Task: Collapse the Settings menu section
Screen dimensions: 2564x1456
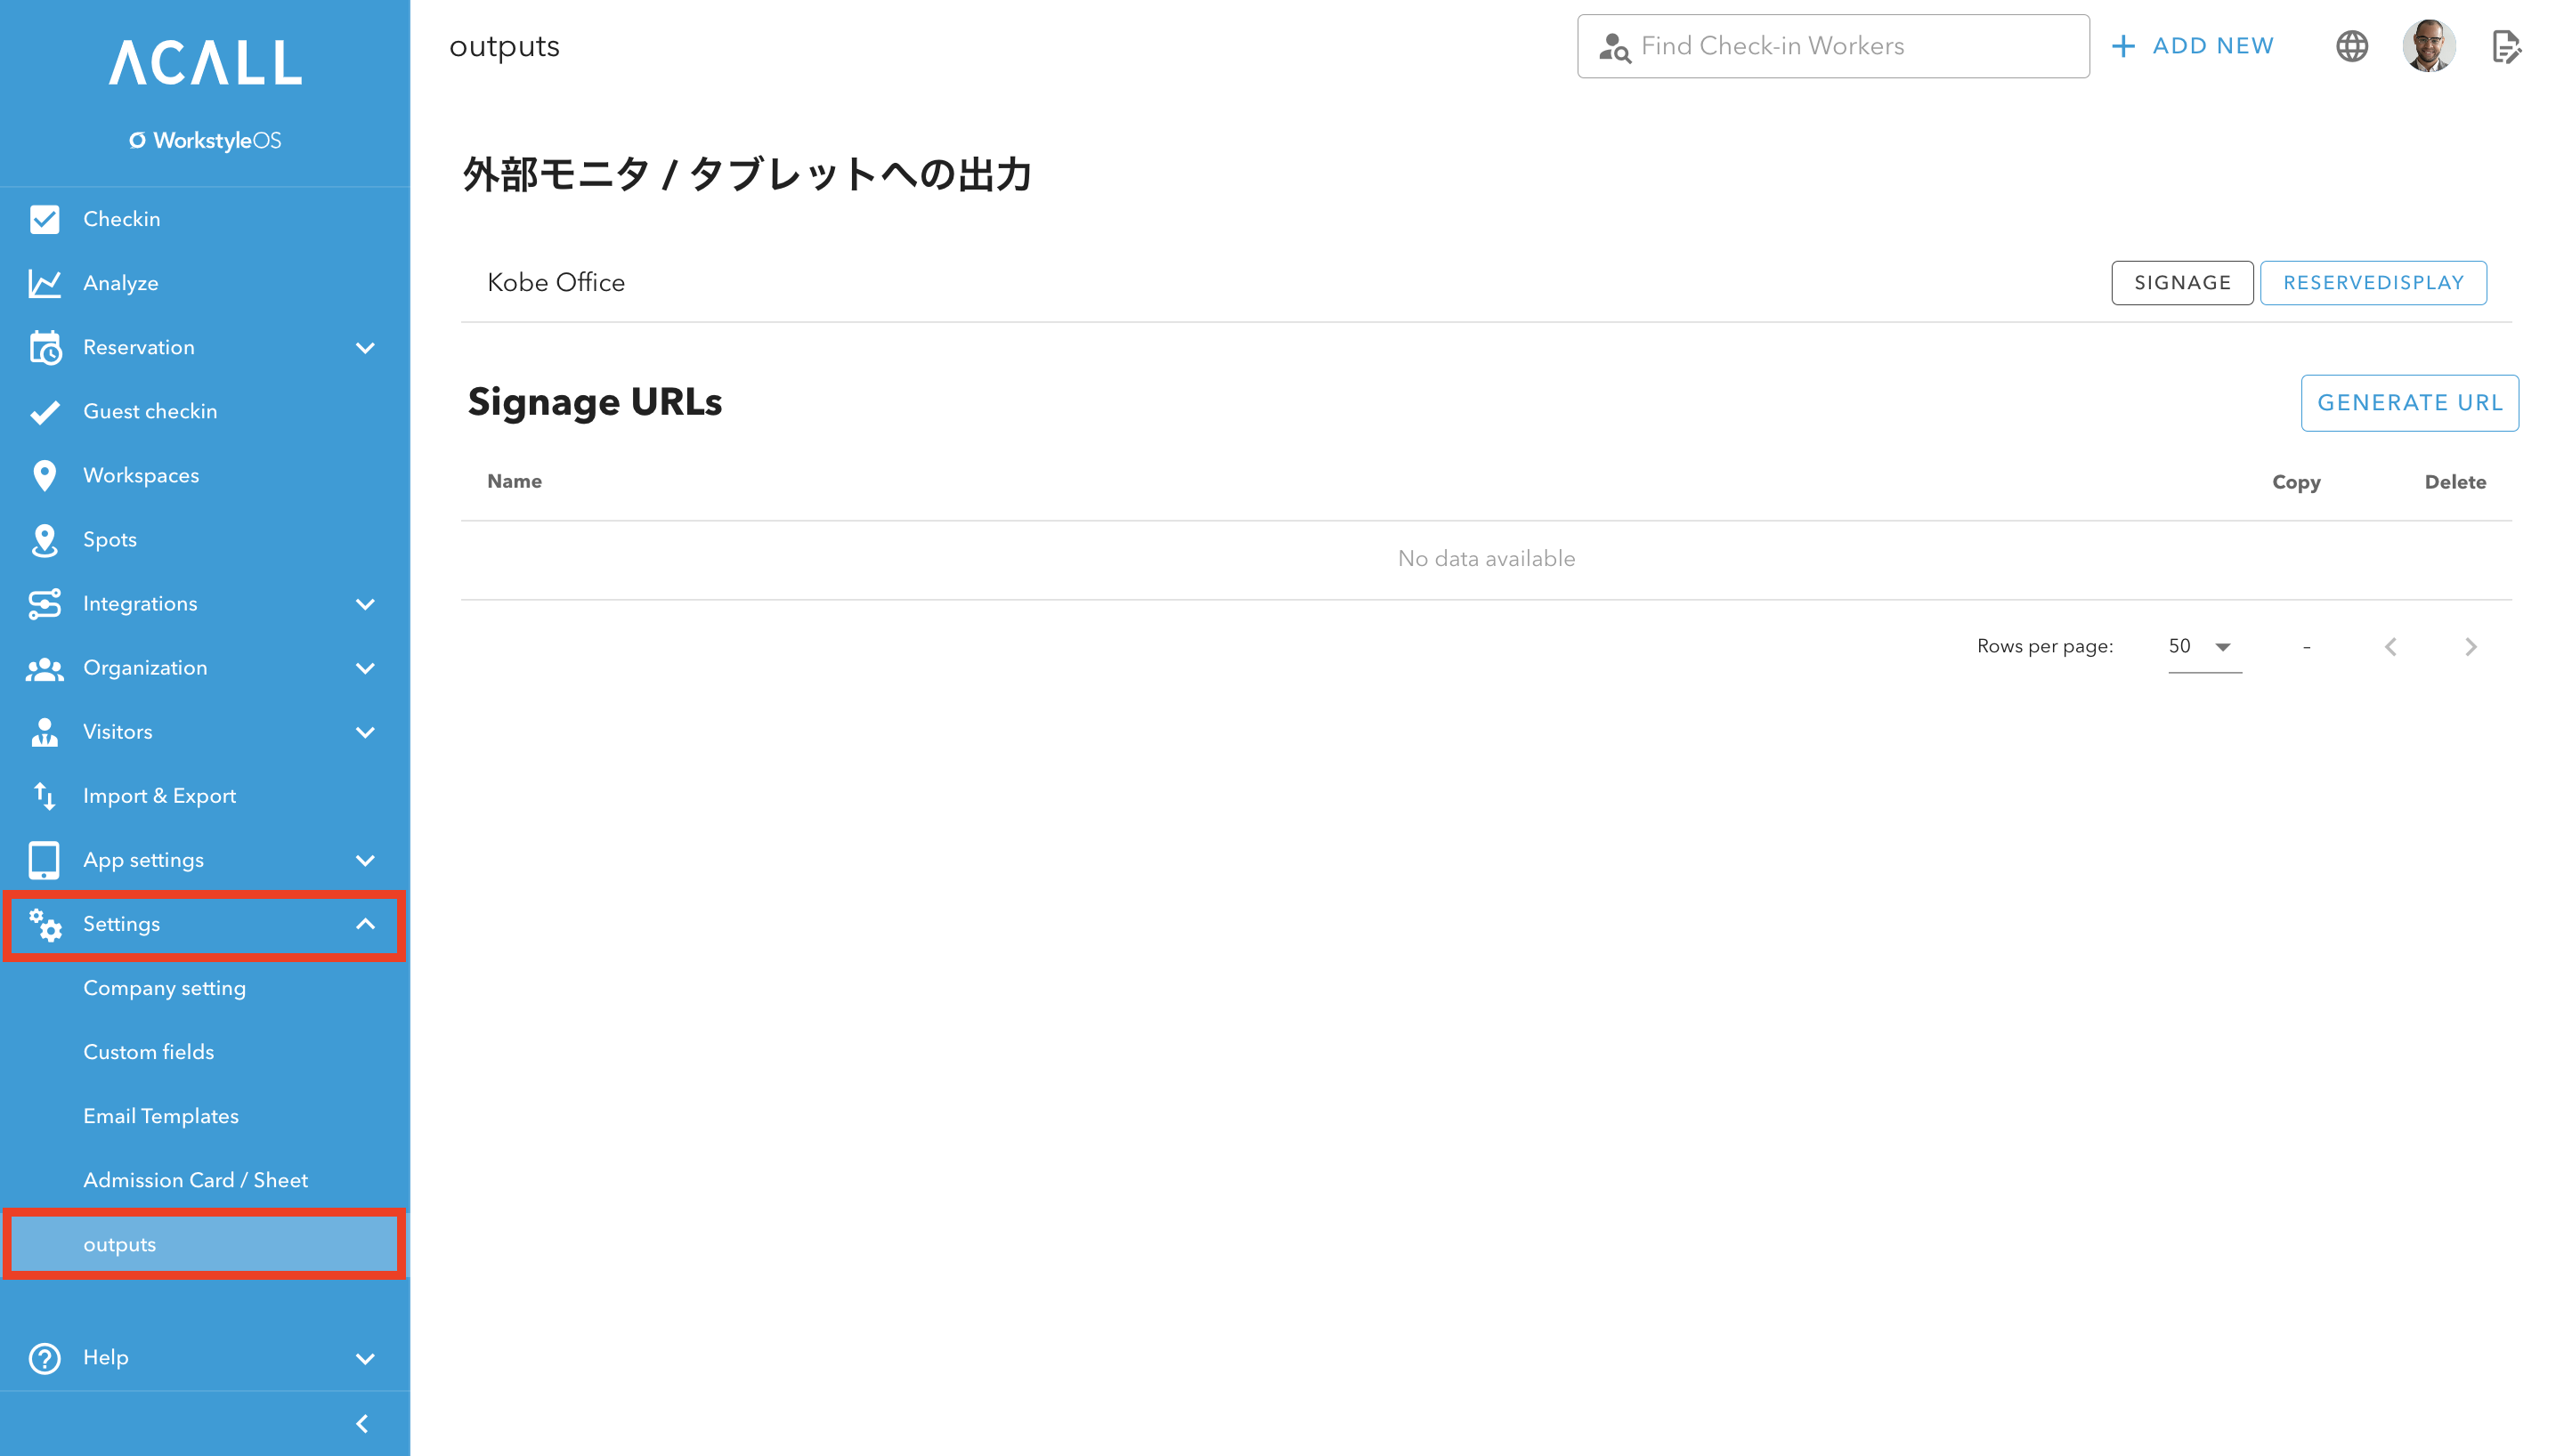Action: click(365, 924)
